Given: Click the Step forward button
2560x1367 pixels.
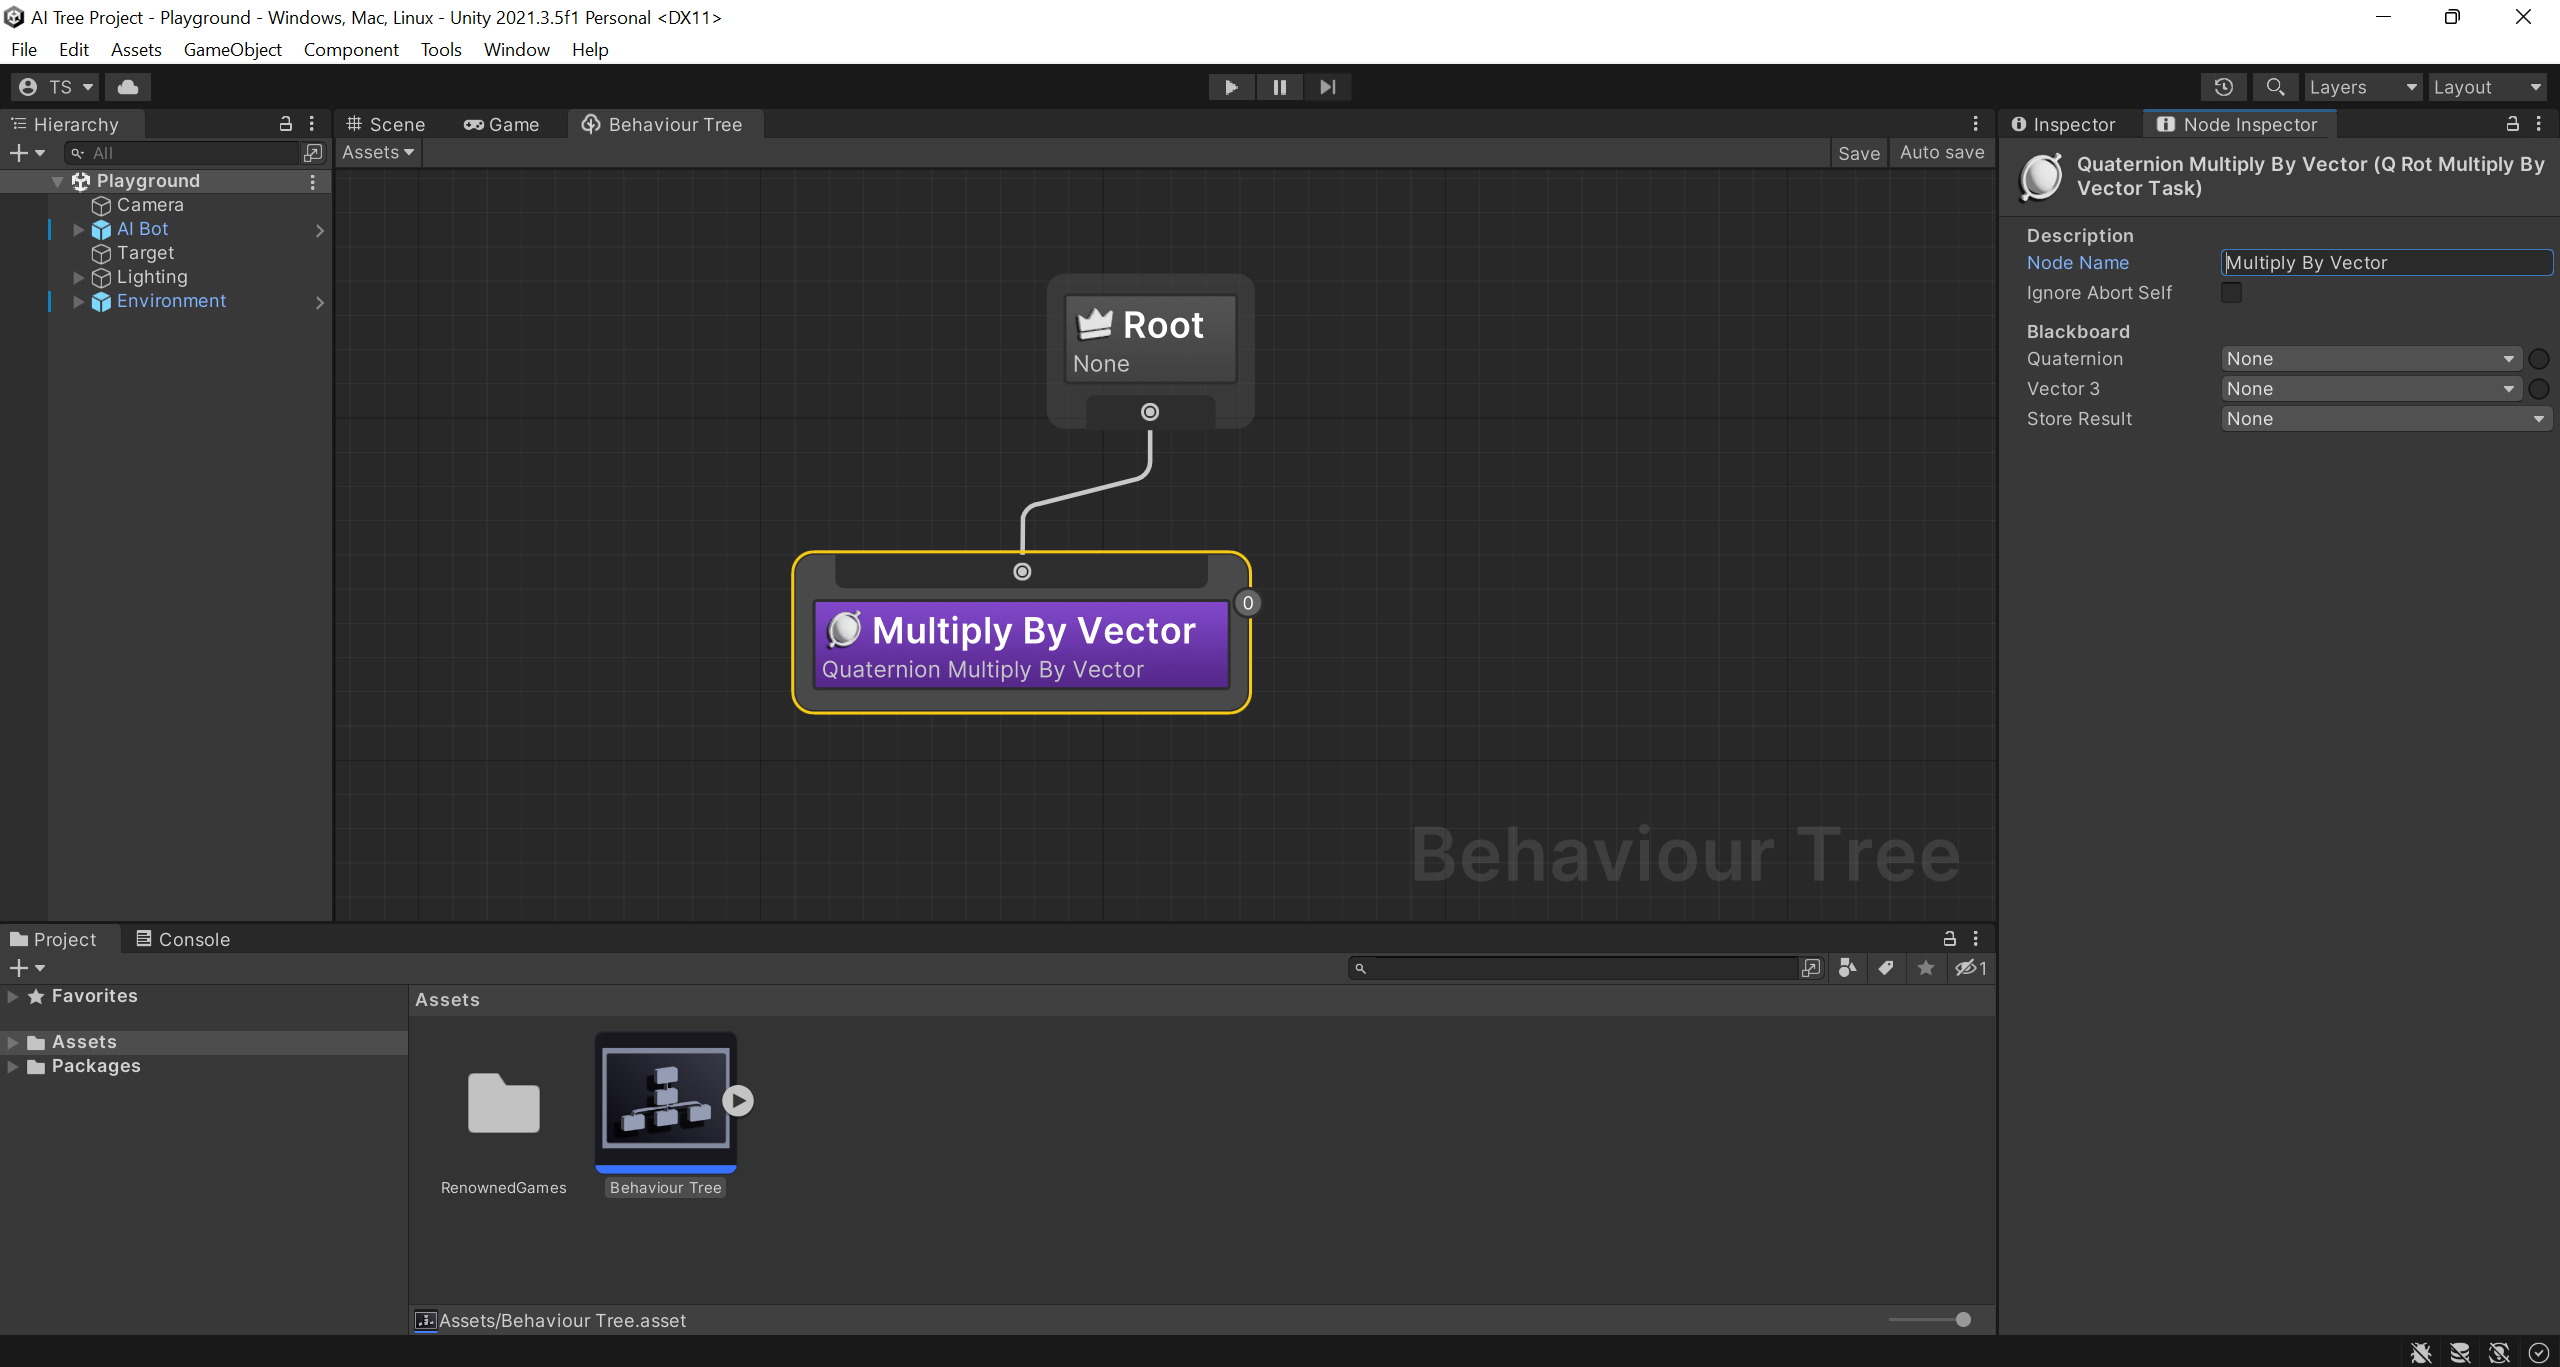Looking at the screenshot, I should 1327,87.
